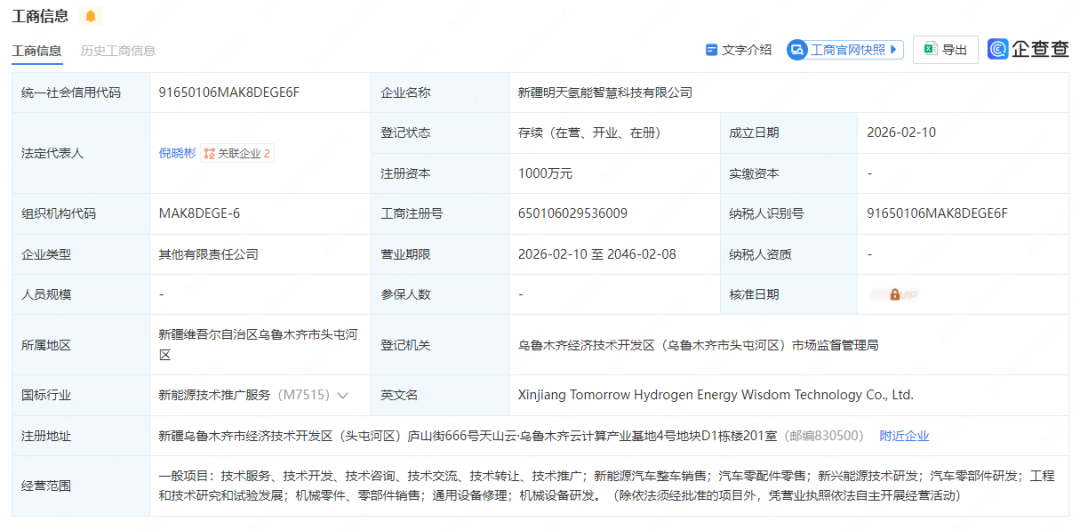Screen dimensions: 1080x530
Task: Click the 工商注册号 value 650106029536009
Action: click(573, 213)
